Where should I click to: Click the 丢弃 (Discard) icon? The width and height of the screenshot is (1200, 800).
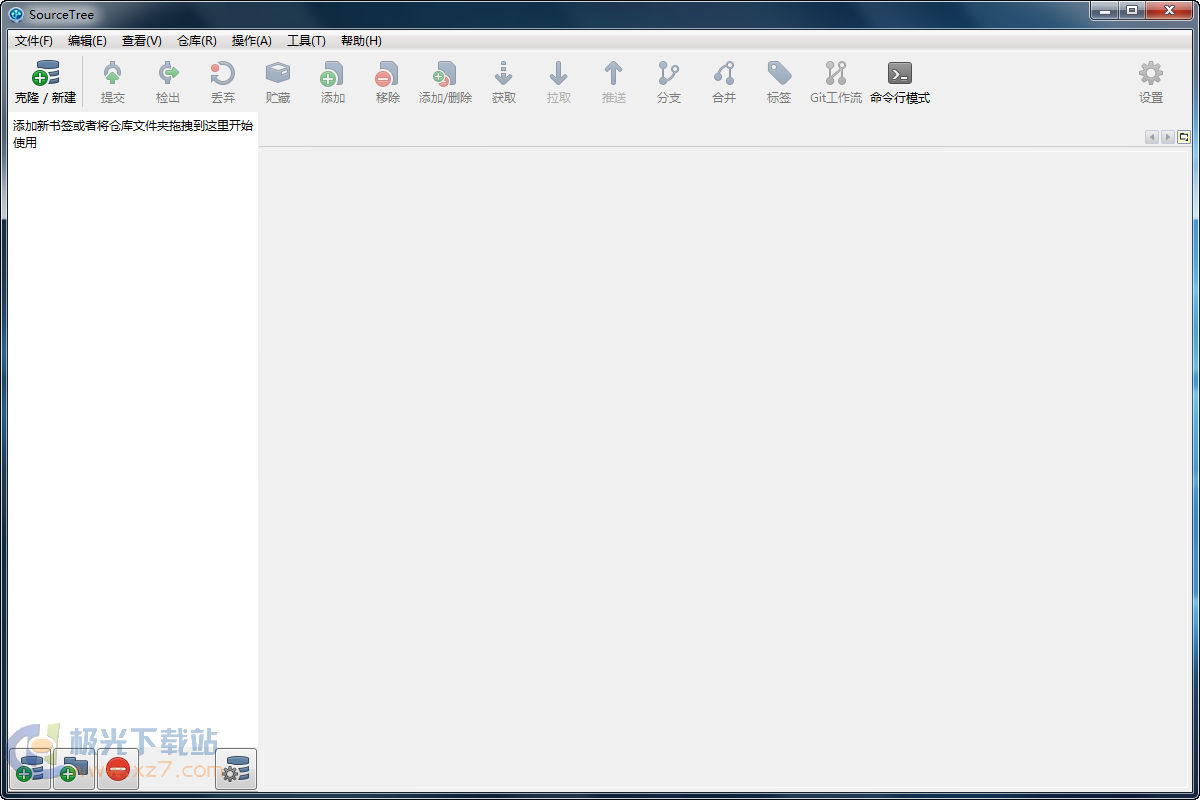pyautogui.click(x=222, y=80)
